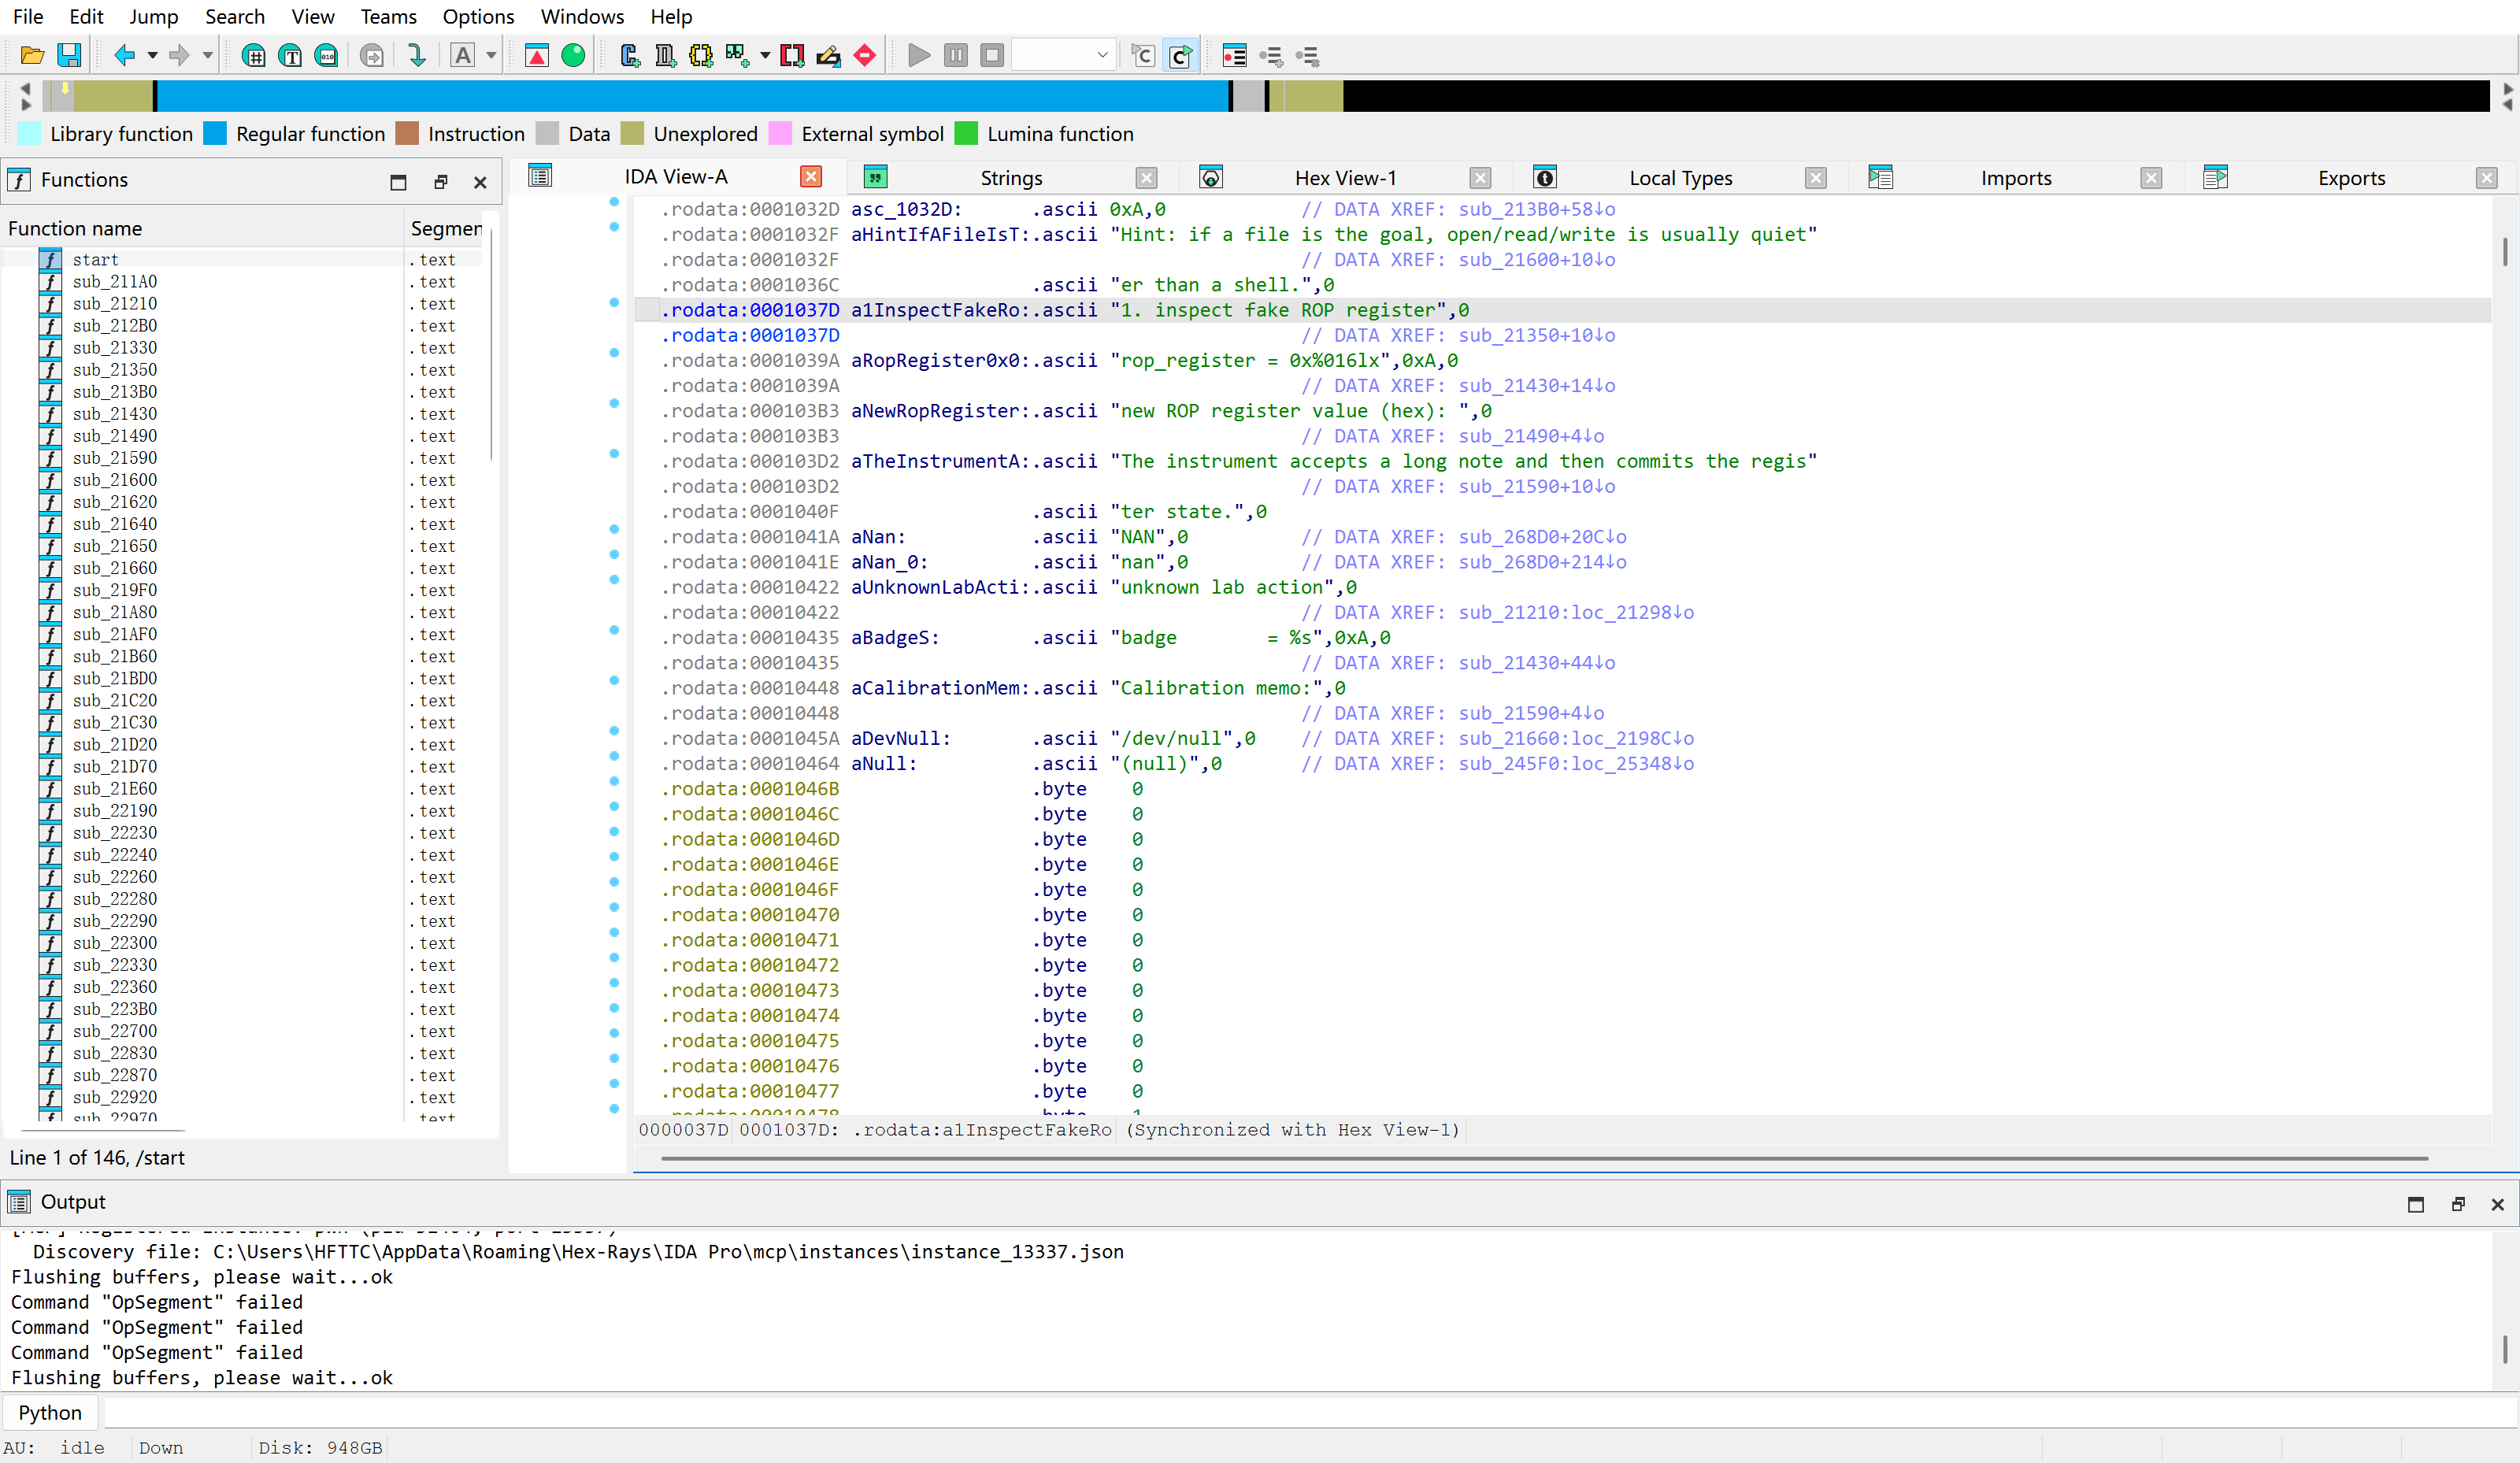The width and height of the screenshot is (2520, 1463).
Task: Click the yellow pencil edit icon
Action: 828,56
